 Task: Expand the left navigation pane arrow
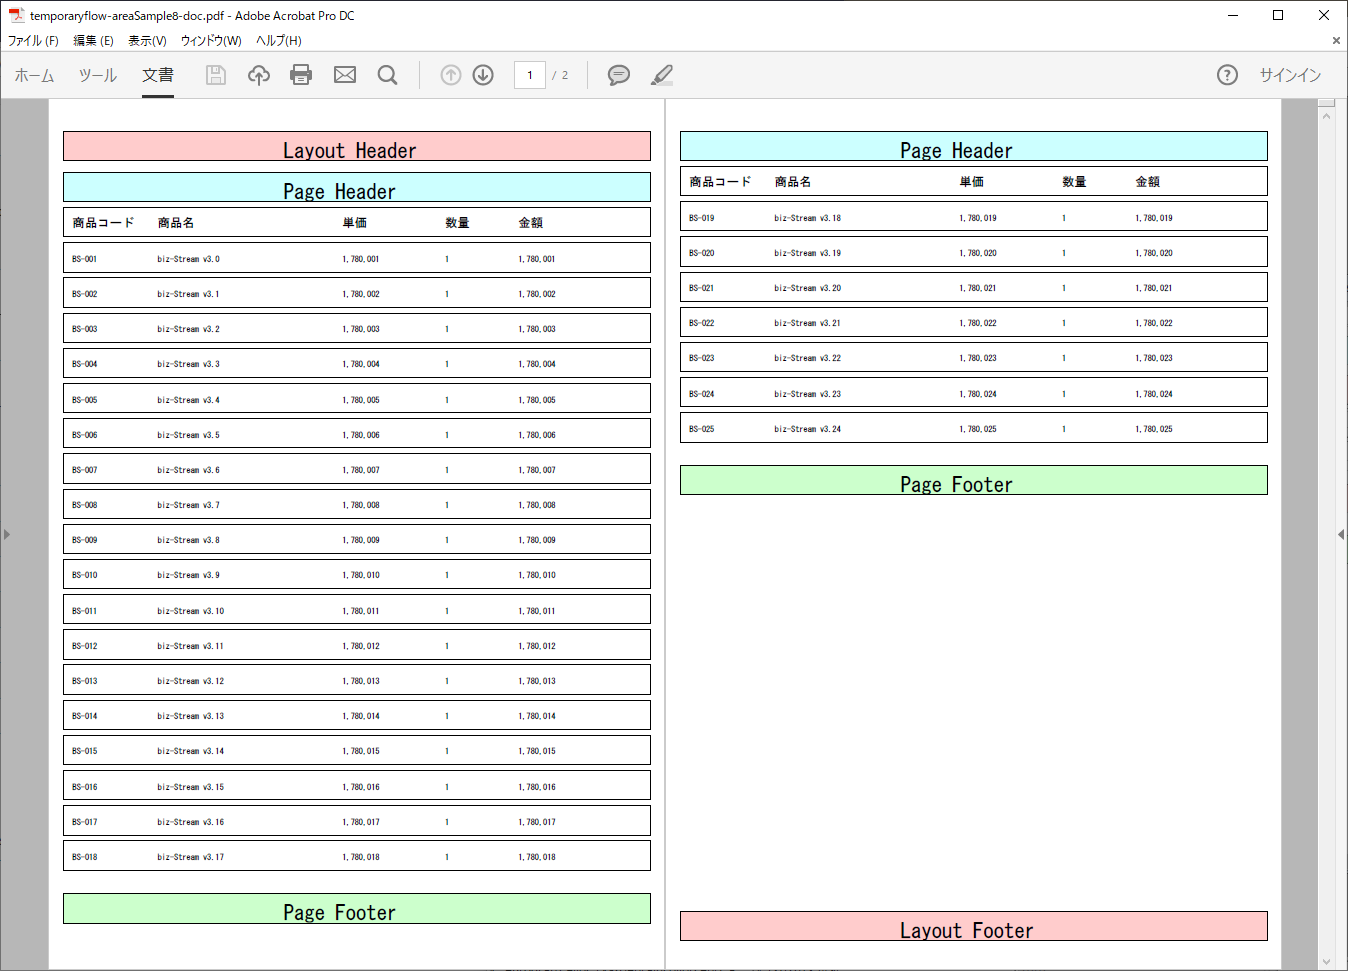[7, 535]
